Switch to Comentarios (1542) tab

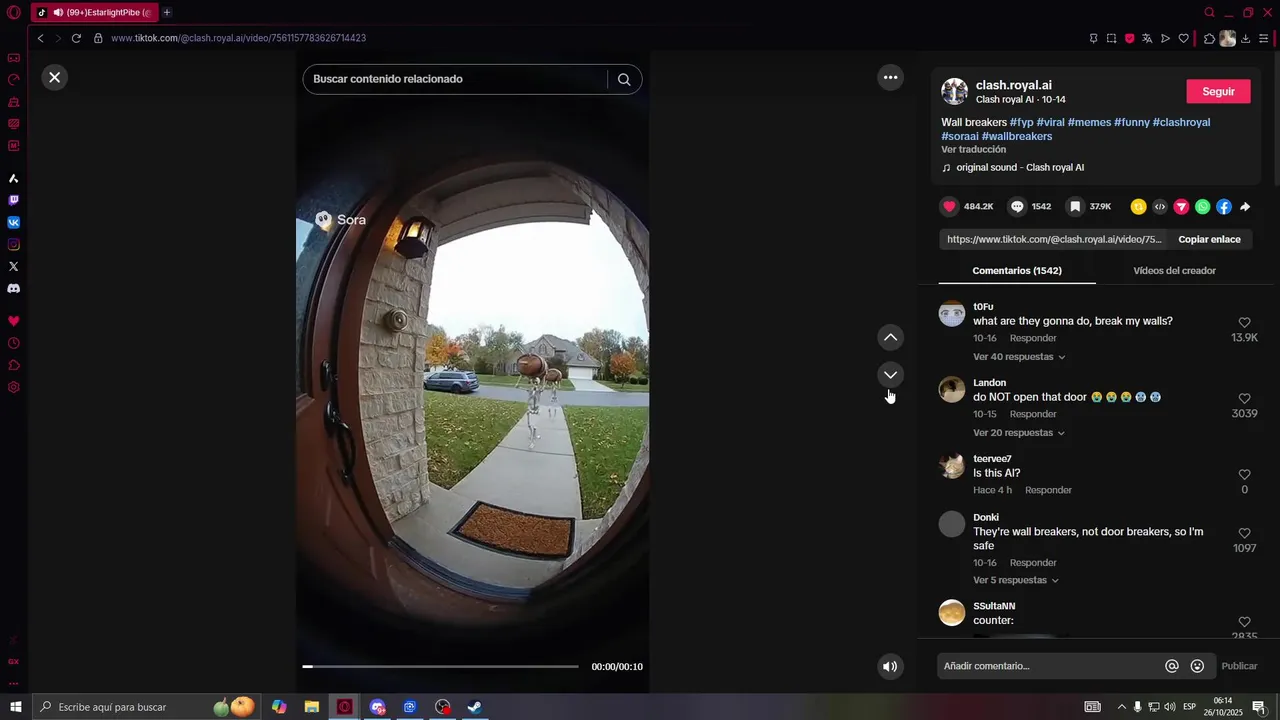click(x=1017, y=270)
